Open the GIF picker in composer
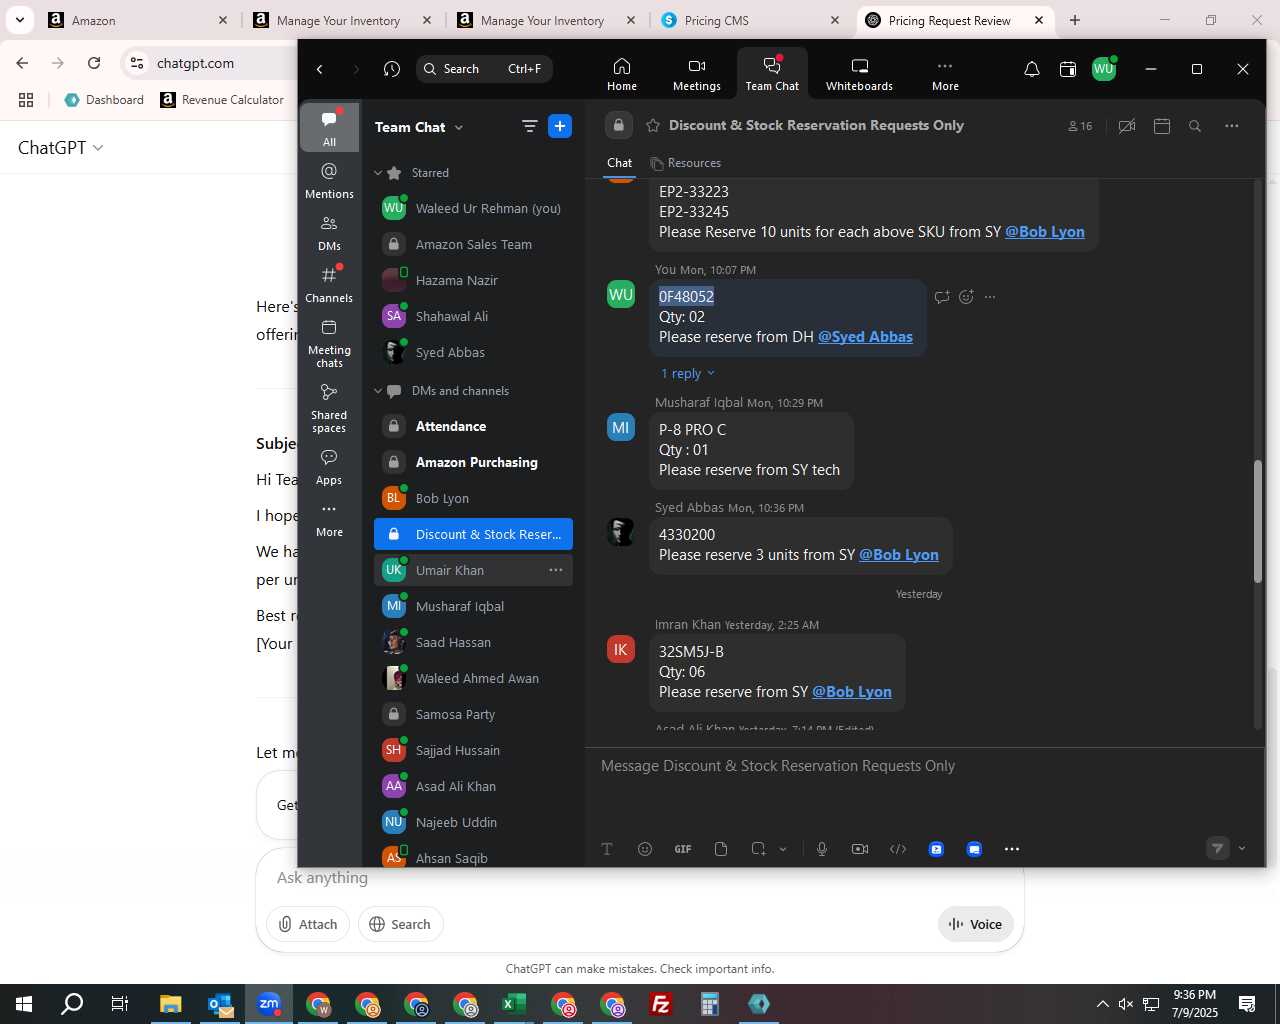1280x1024 pixels. 683,849
